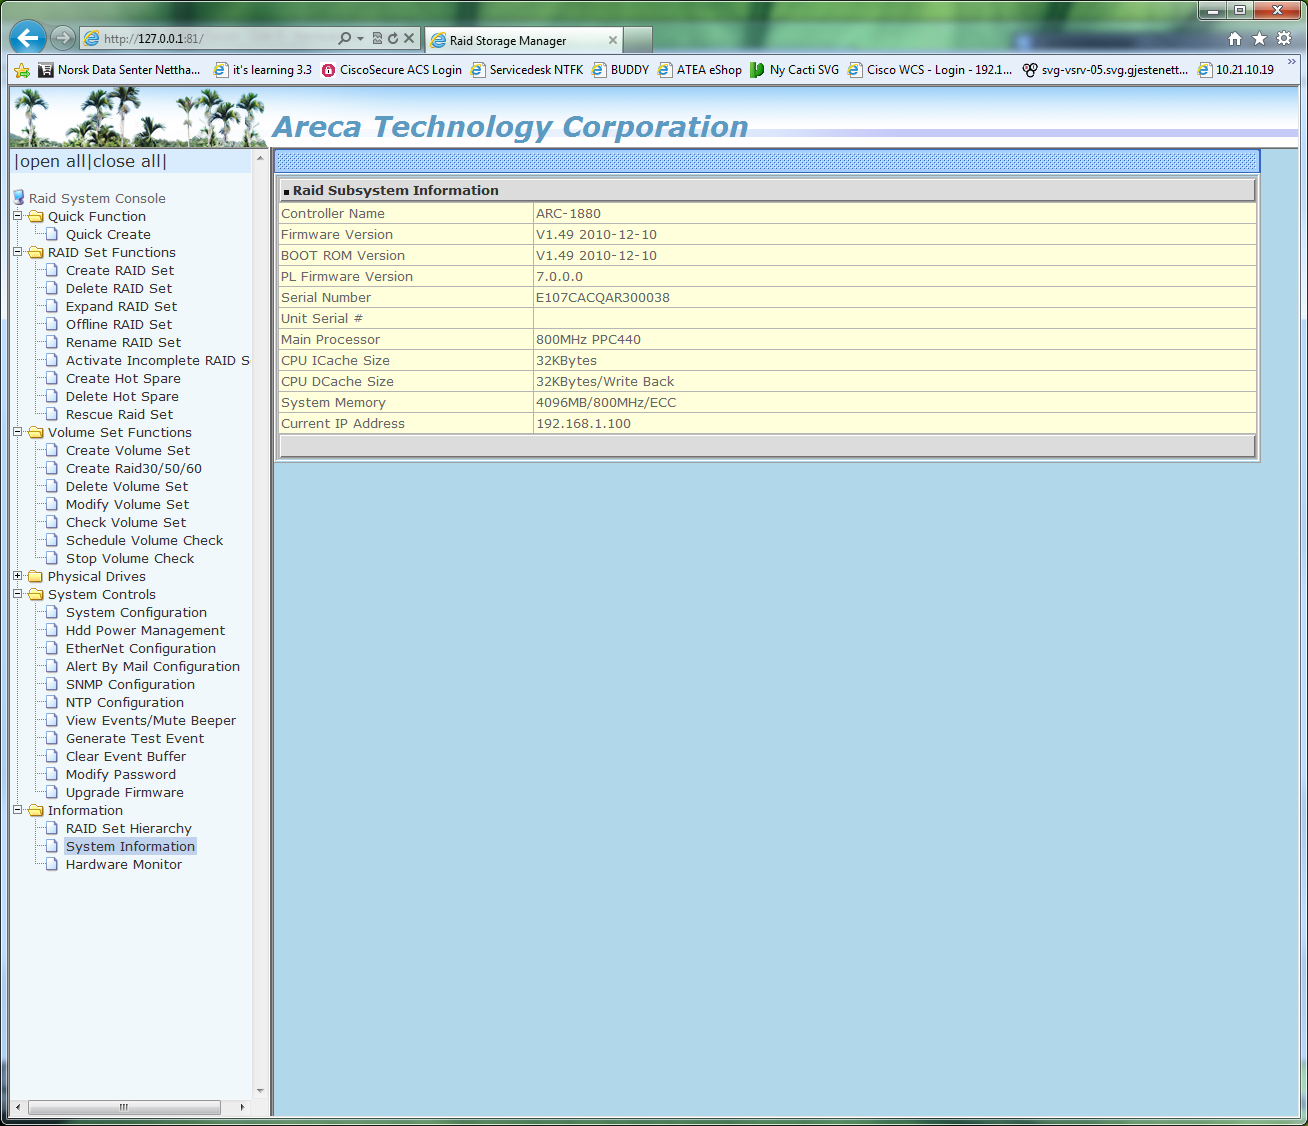Open the Alert By Mail Configuration page
The height and width of the screenshot is (1126, 1308).
[153, 666]
